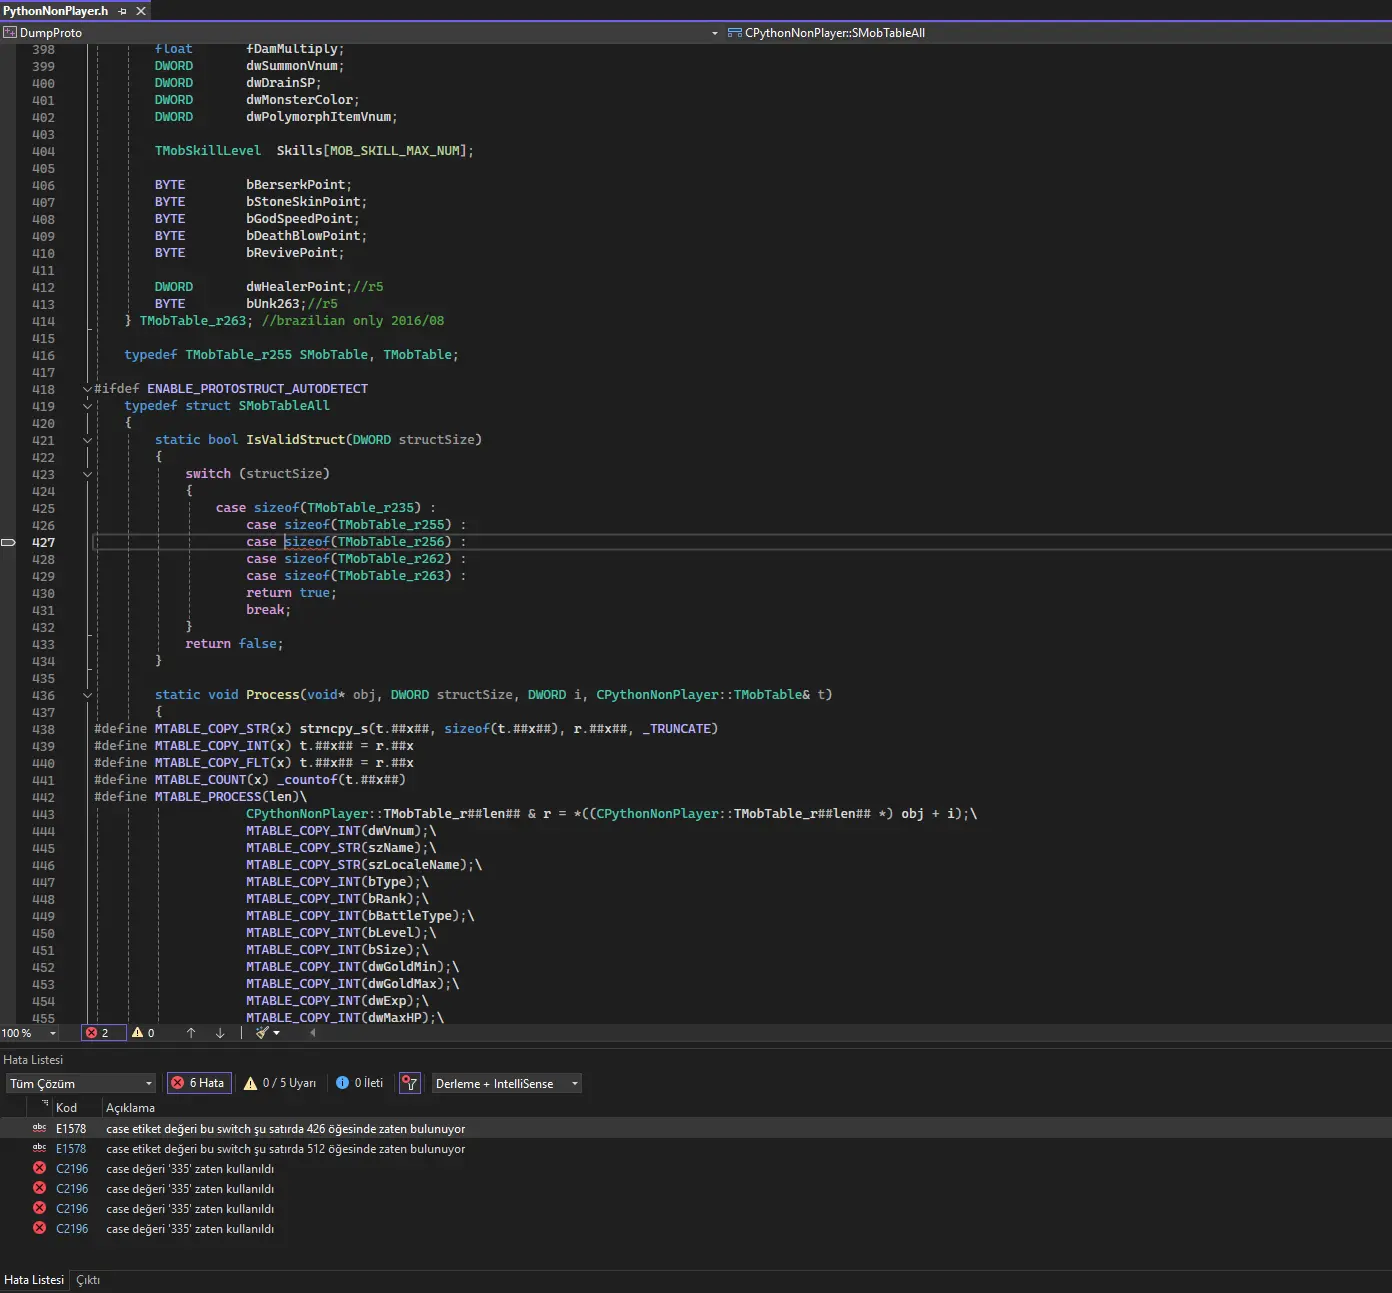This screenshot has width=1392, height=1293.
Task: Unpin the PythonNonPlayer.h tab pin icon
Action: coord(121,11)
